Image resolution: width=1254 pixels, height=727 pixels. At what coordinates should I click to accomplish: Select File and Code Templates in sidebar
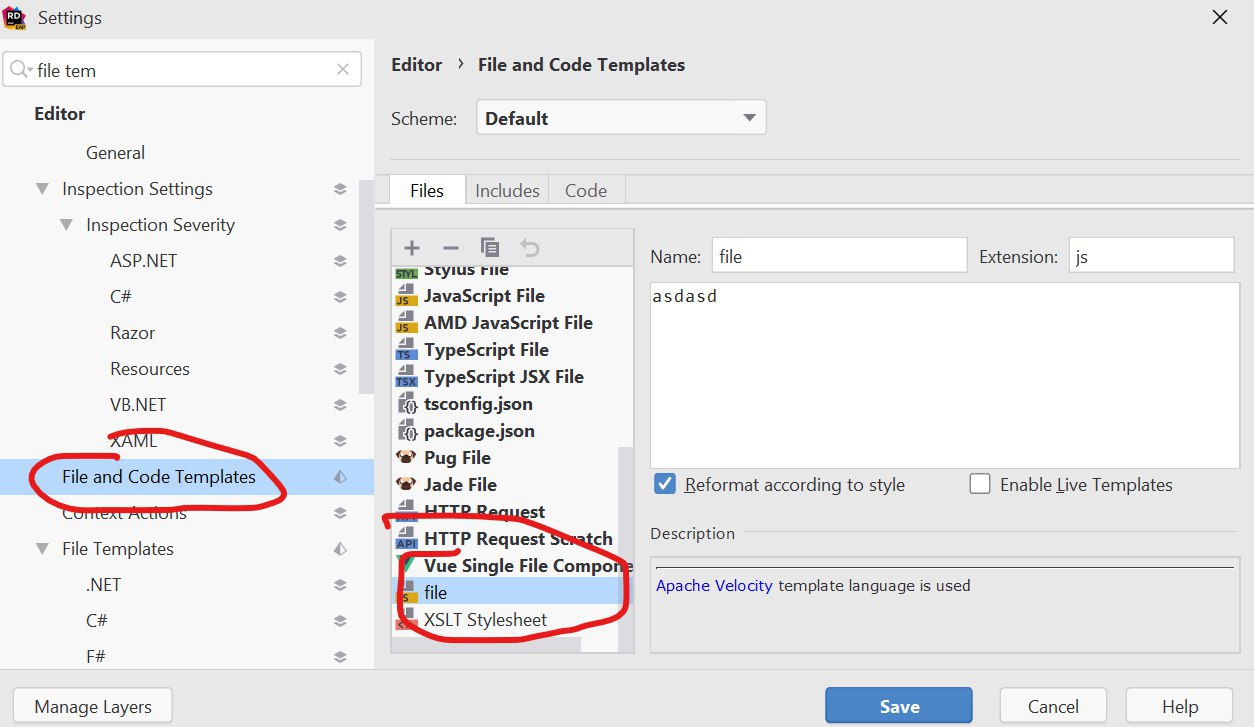click(159, 477)
